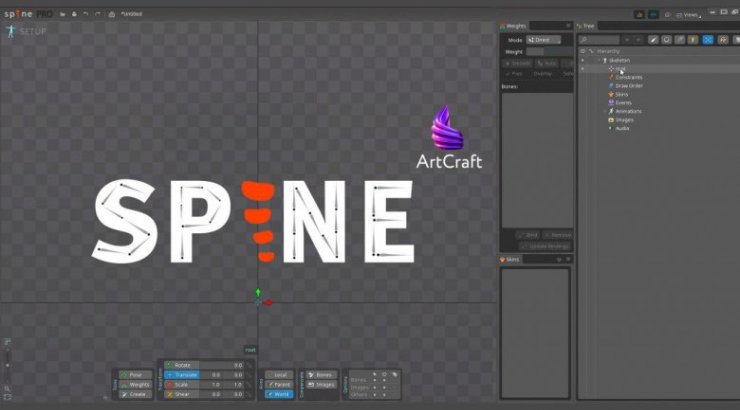This screenshot has width=740, height=410.
Task: Select the Tree panel tab
Action: click(586, 26)
